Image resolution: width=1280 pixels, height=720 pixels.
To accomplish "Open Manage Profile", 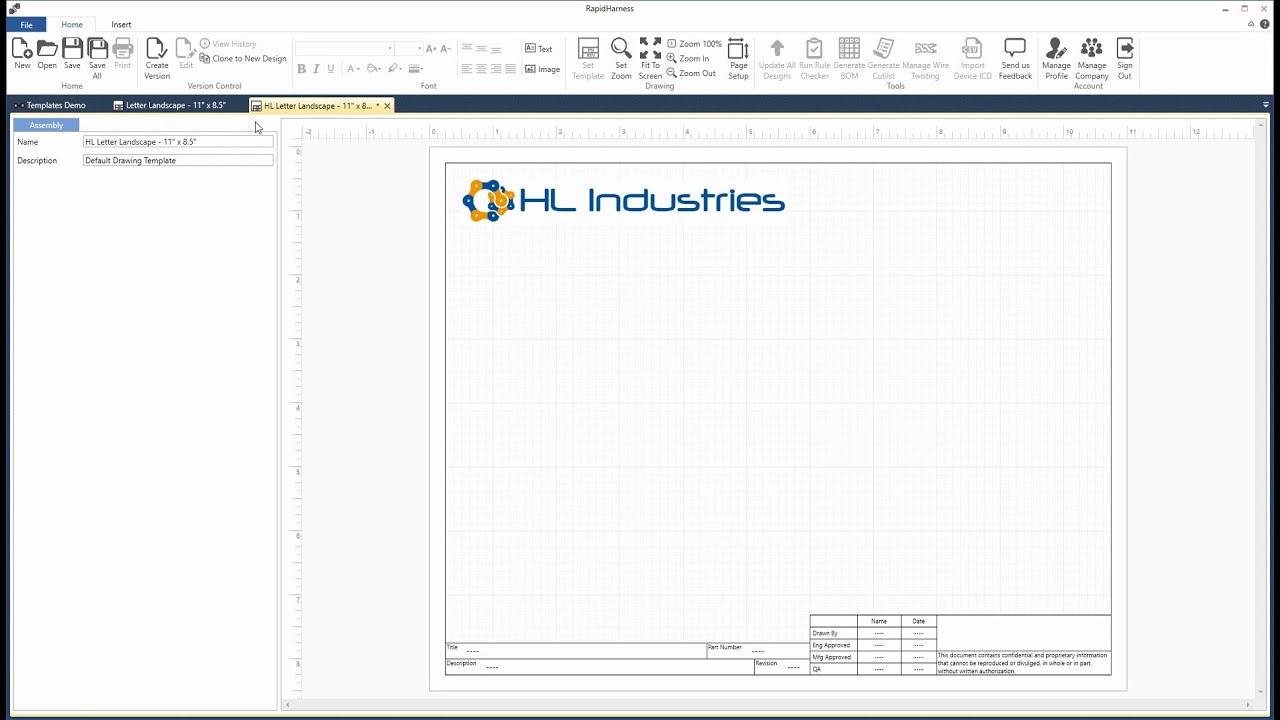I will tap(1056, 58).
